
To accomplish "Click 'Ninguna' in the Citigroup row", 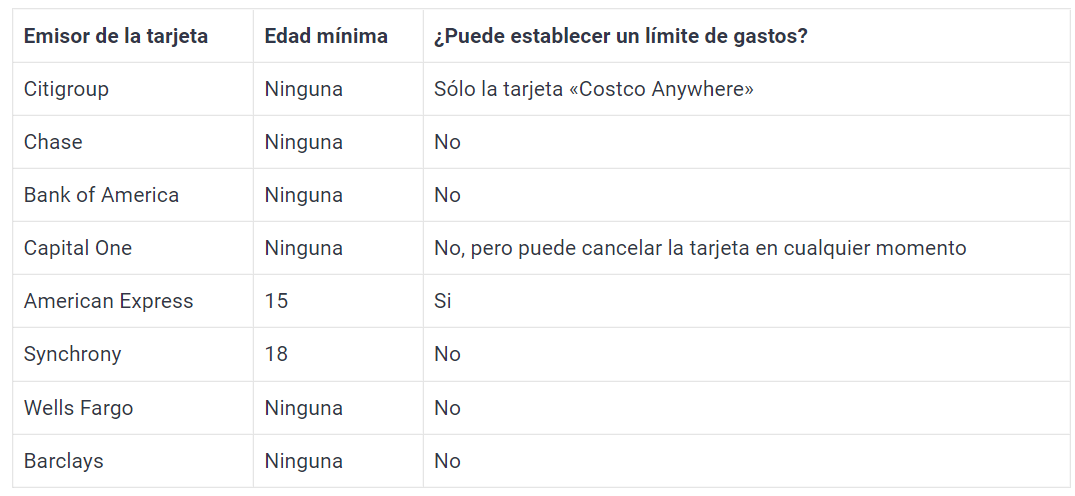I will tap(303, 89).
